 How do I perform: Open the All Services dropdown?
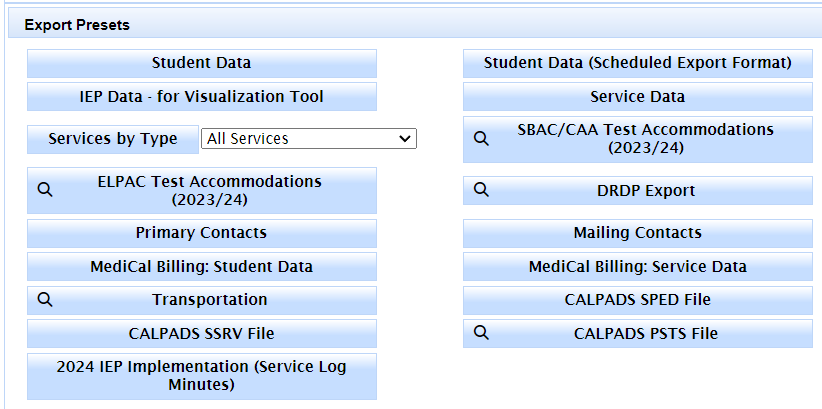click(x=309, y=139)
